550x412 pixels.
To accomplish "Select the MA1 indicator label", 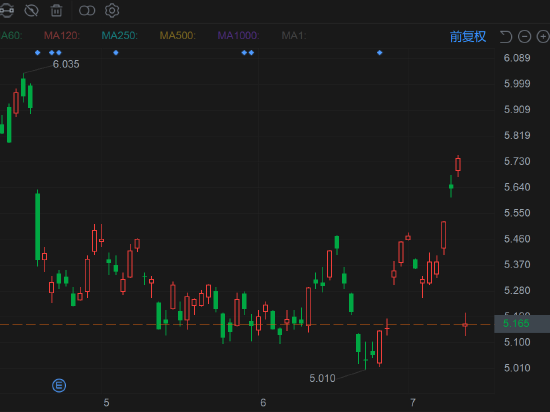I will (x=294, y=35).
